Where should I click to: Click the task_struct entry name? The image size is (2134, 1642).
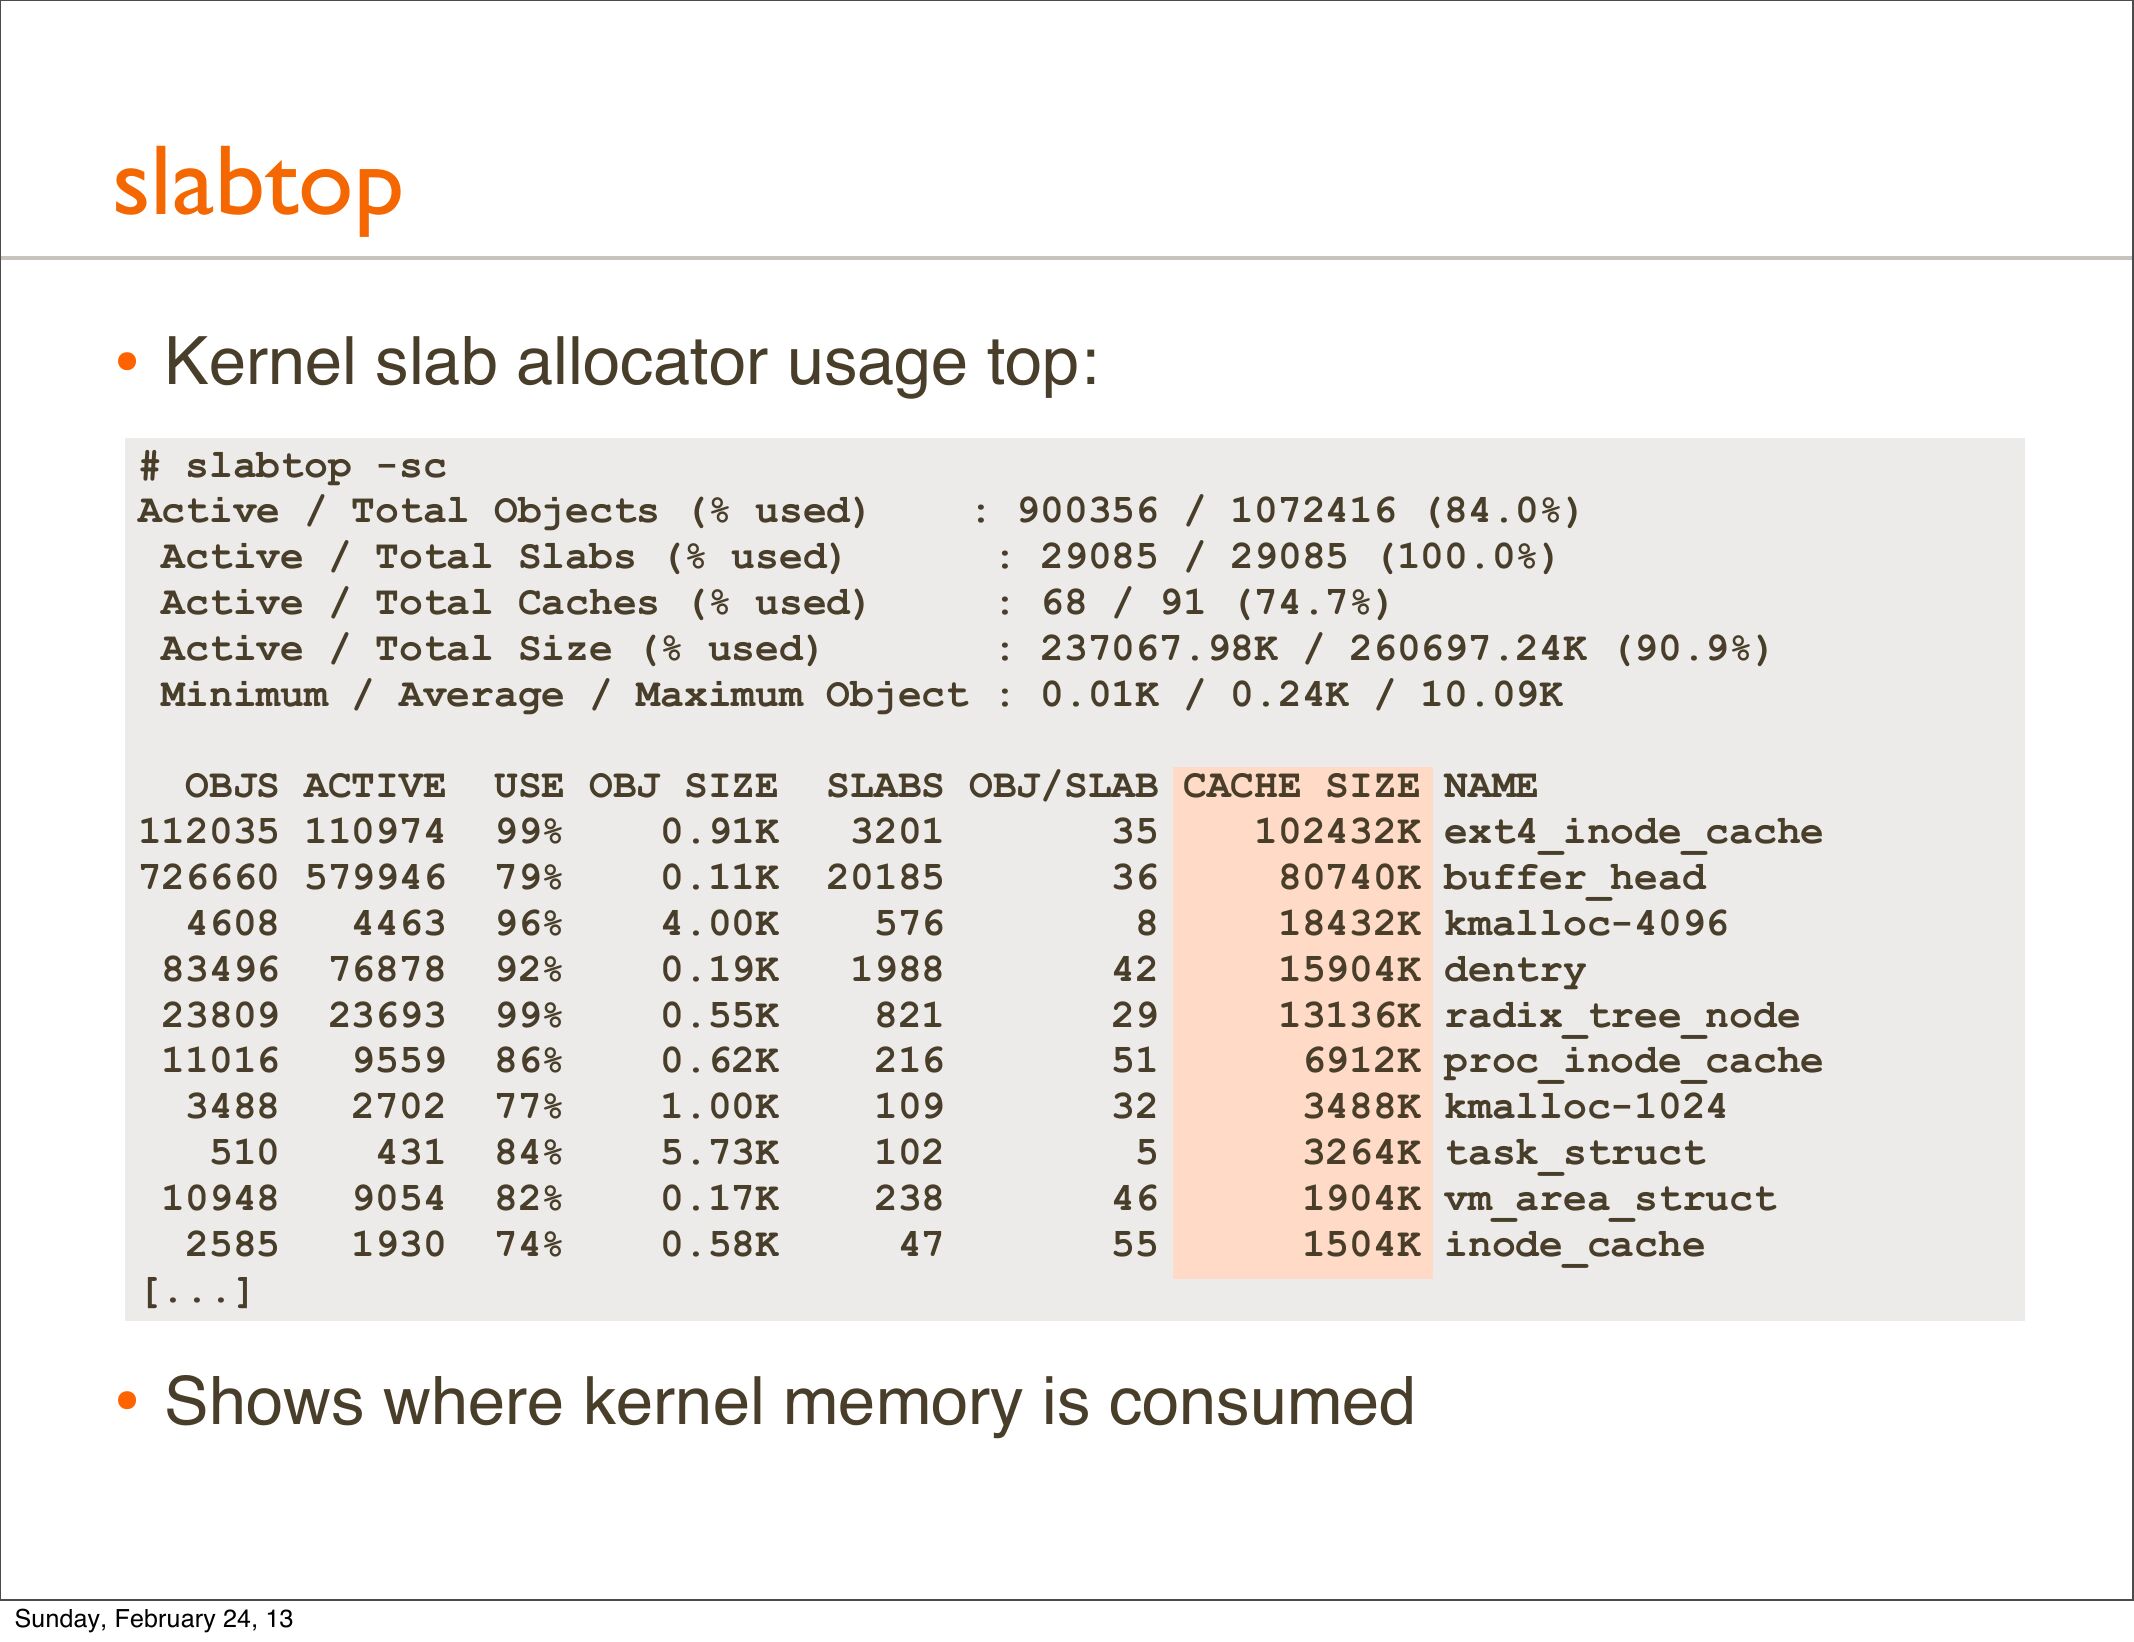coord(1574,1153)
